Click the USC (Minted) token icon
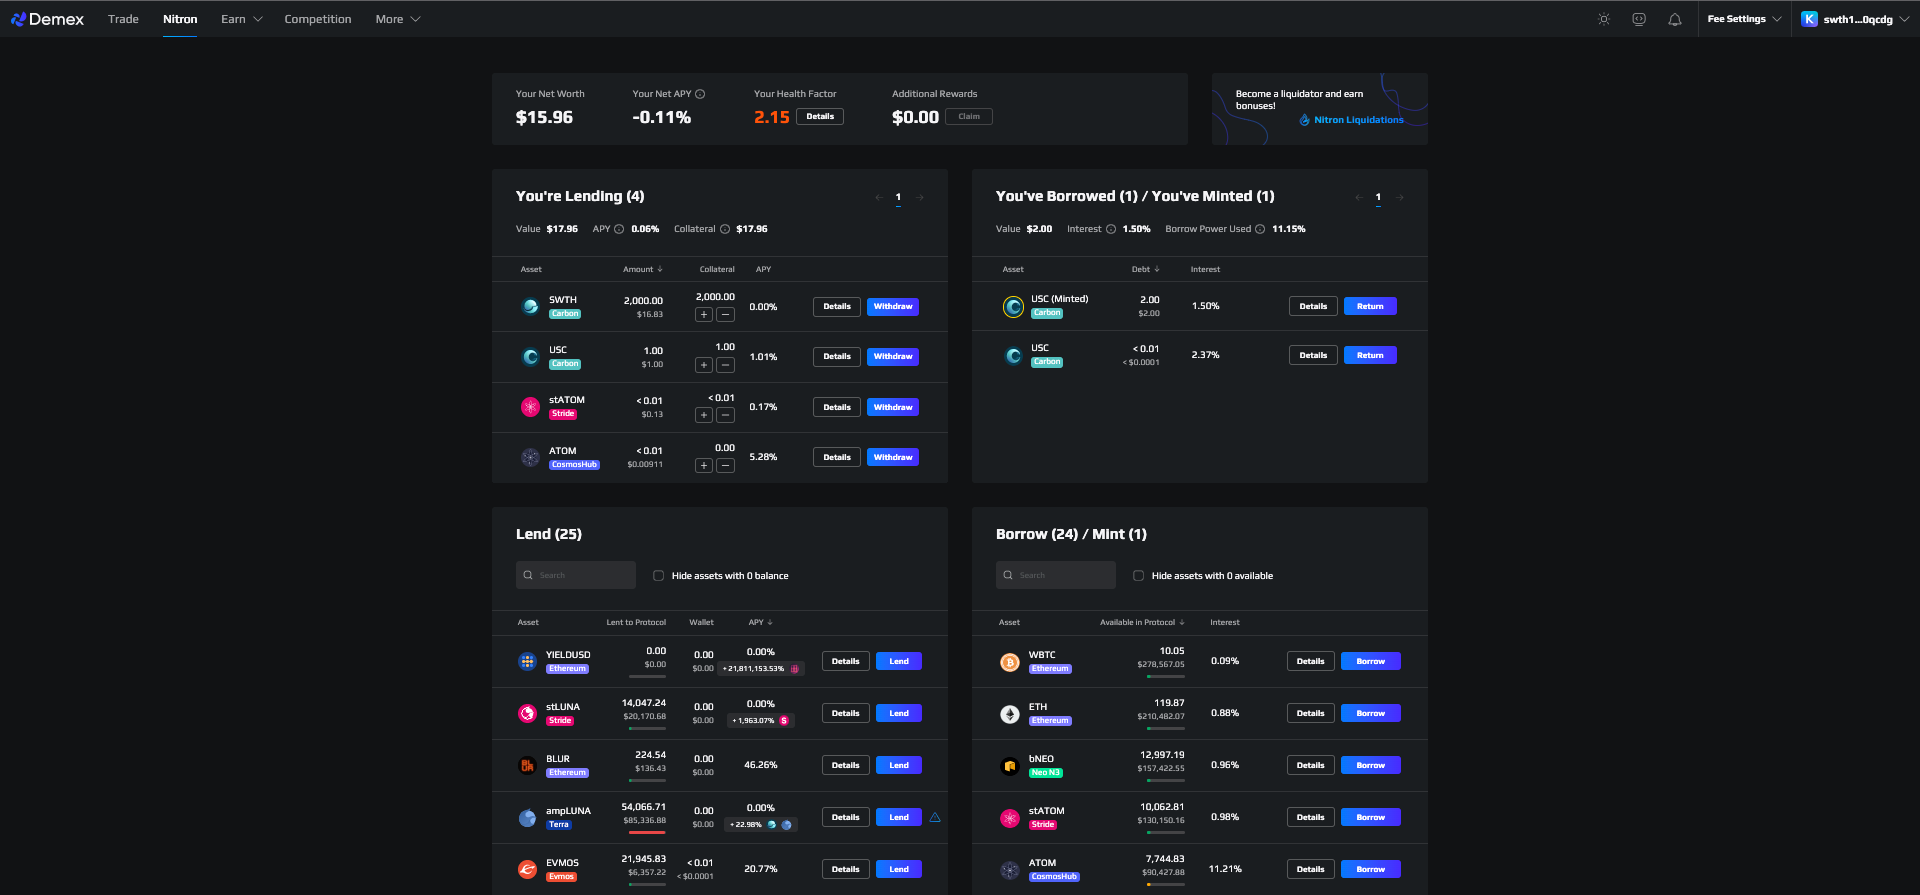The image size is (1920, 895). (1013, 306)
